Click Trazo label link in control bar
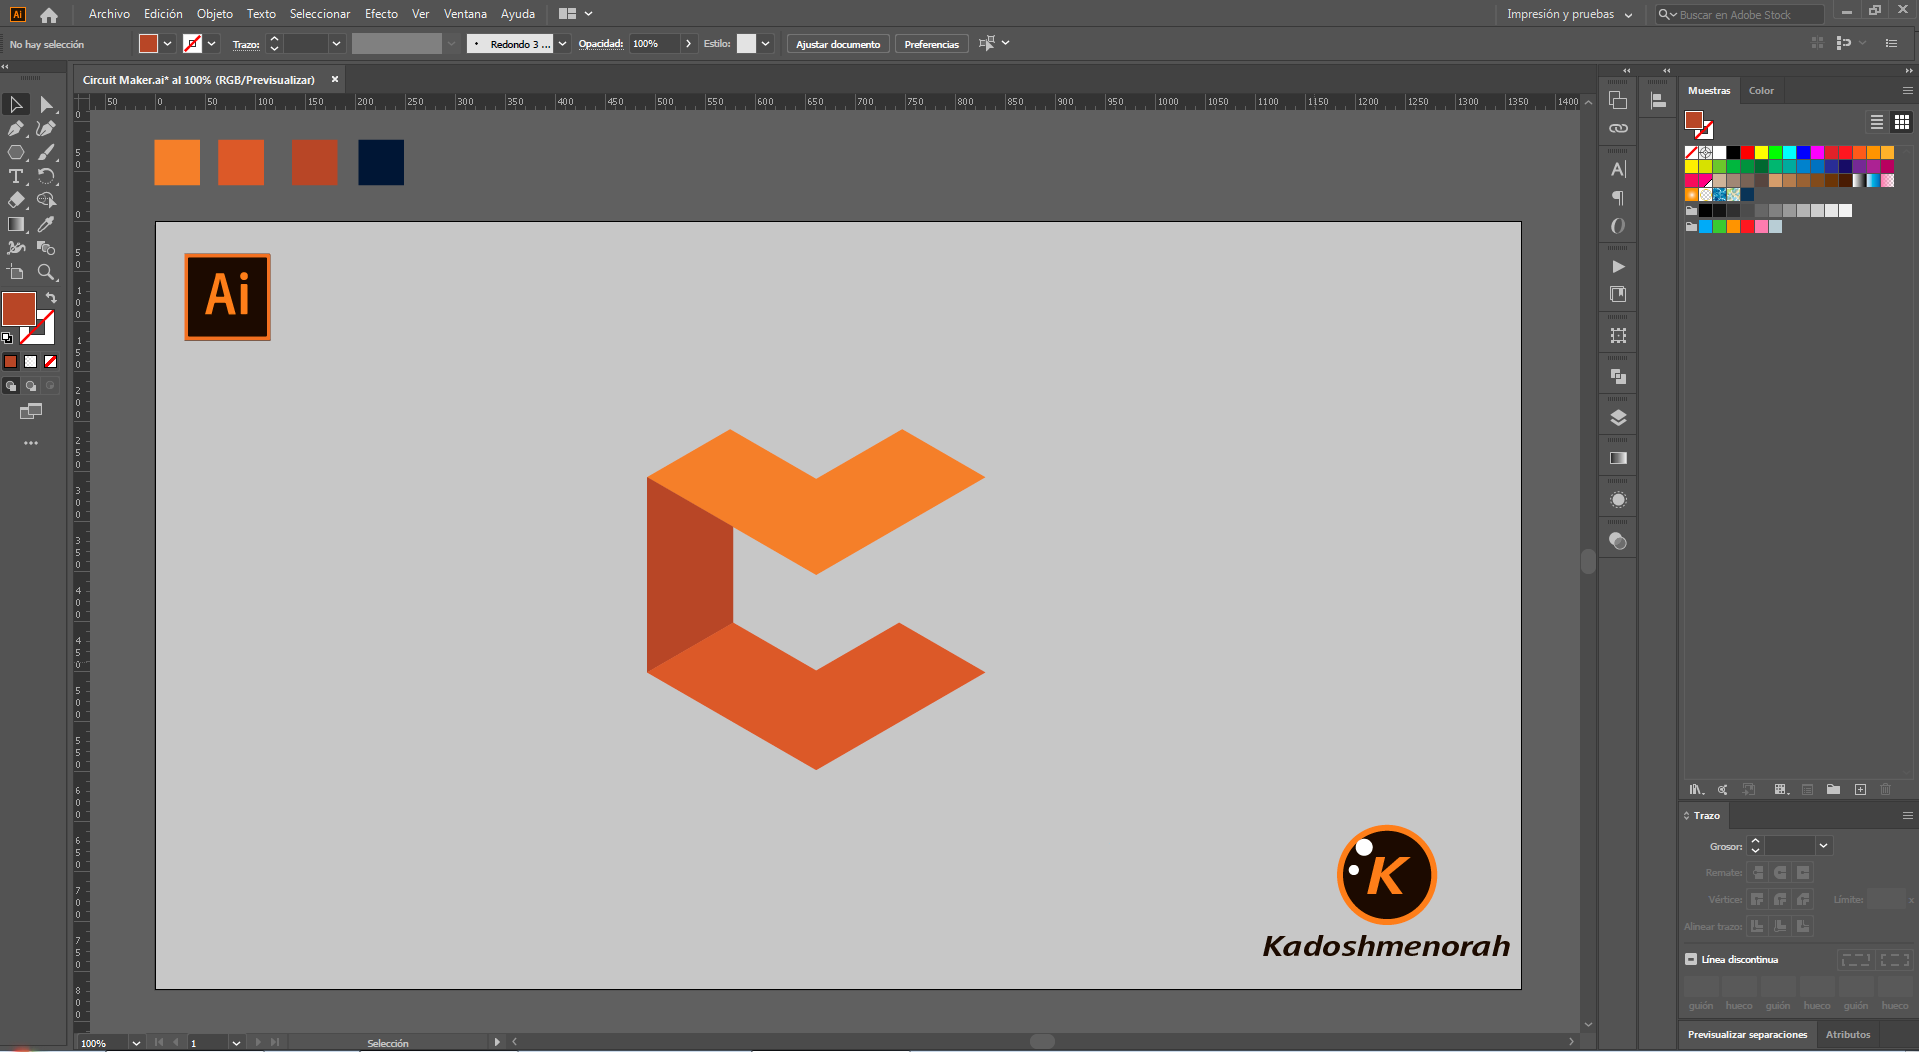This screenshot has width=1919, height=1052. click(246, 44)
